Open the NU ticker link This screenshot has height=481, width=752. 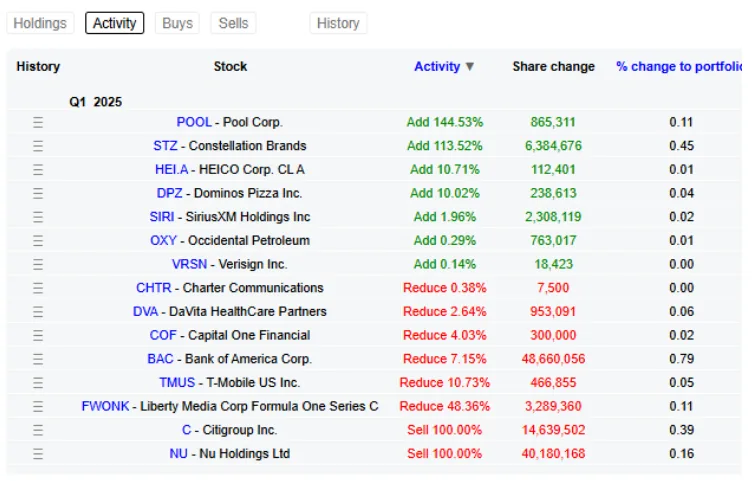pyautogui.click(x=178, y=454)
